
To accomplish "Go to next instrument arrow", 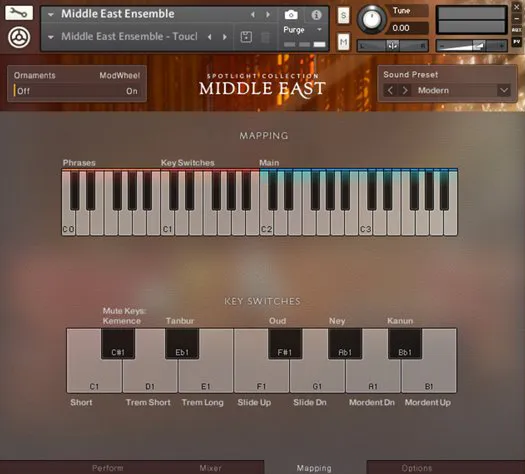I will coord(268,14).
